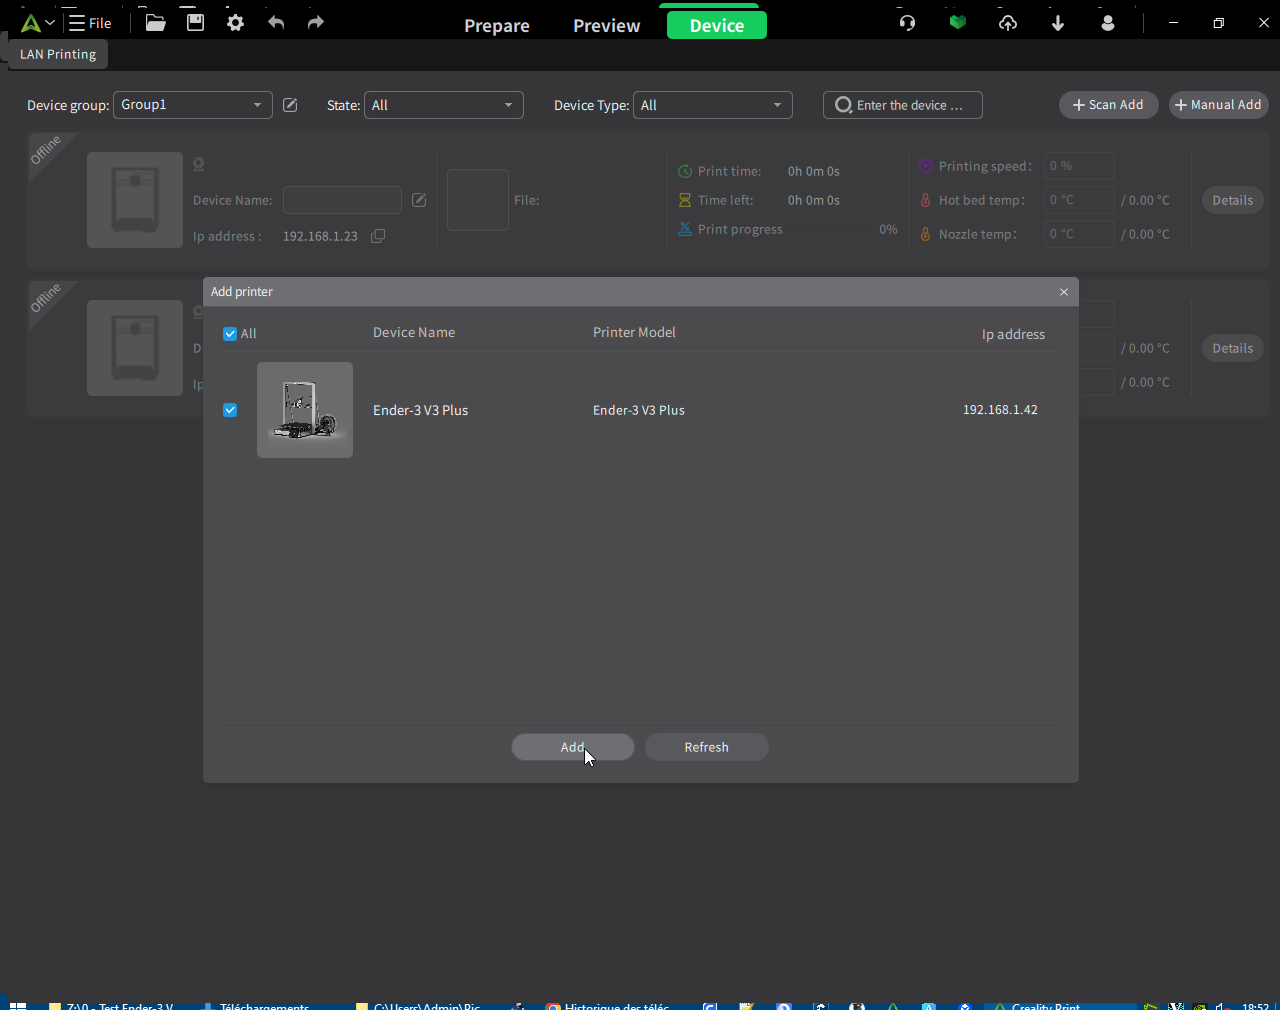Screen dimensions: 1280x1010
Task: Click the redo arrow icon
Action: click(x=316, y=23)
